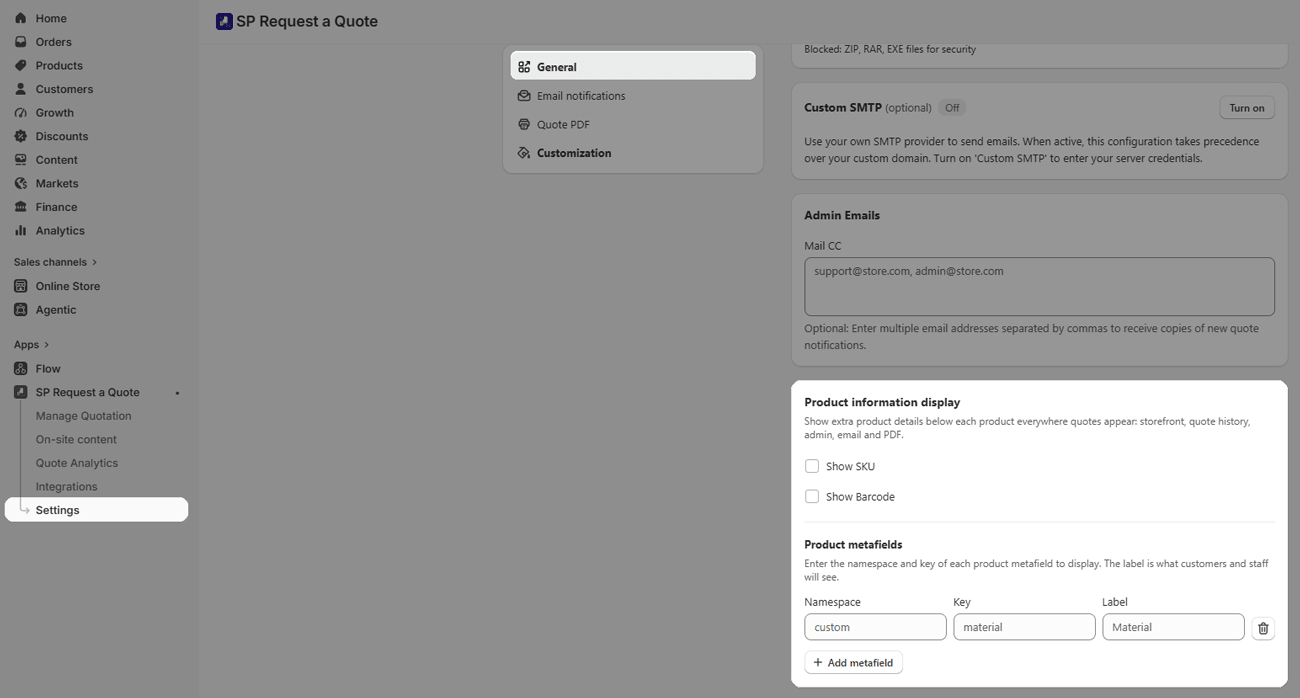Click the Discounts badge icon

(20, 136)
